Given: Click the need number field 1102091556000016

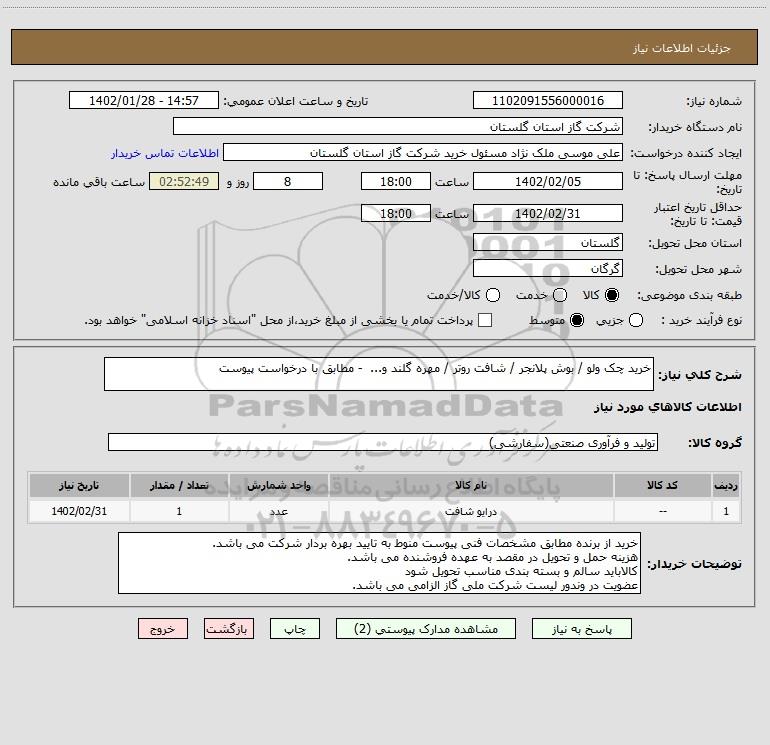Looking at the screenshot, I should [x=548, y=100].
